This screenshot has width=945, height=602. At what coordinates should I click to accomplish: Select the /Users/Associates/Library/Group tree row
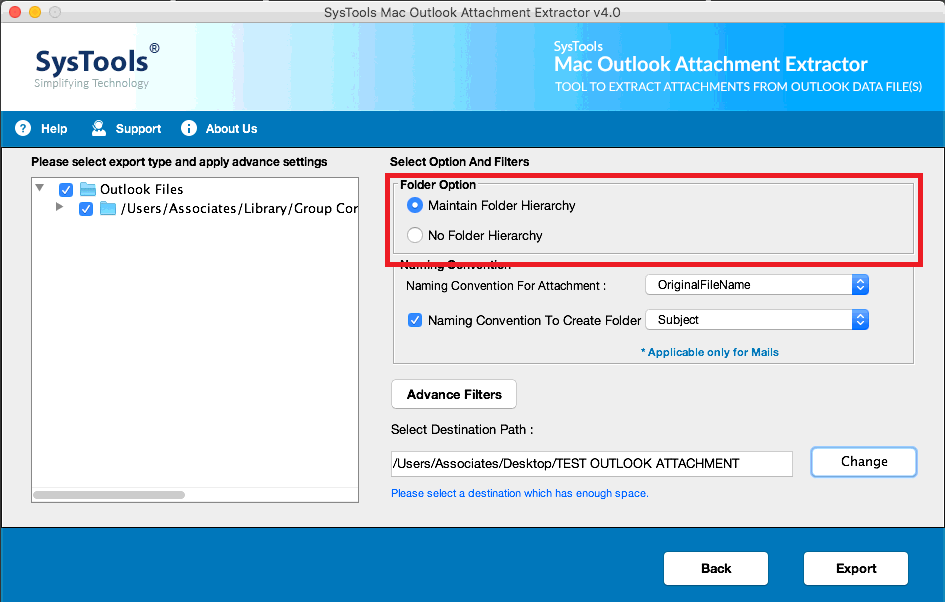coord(239,209)
